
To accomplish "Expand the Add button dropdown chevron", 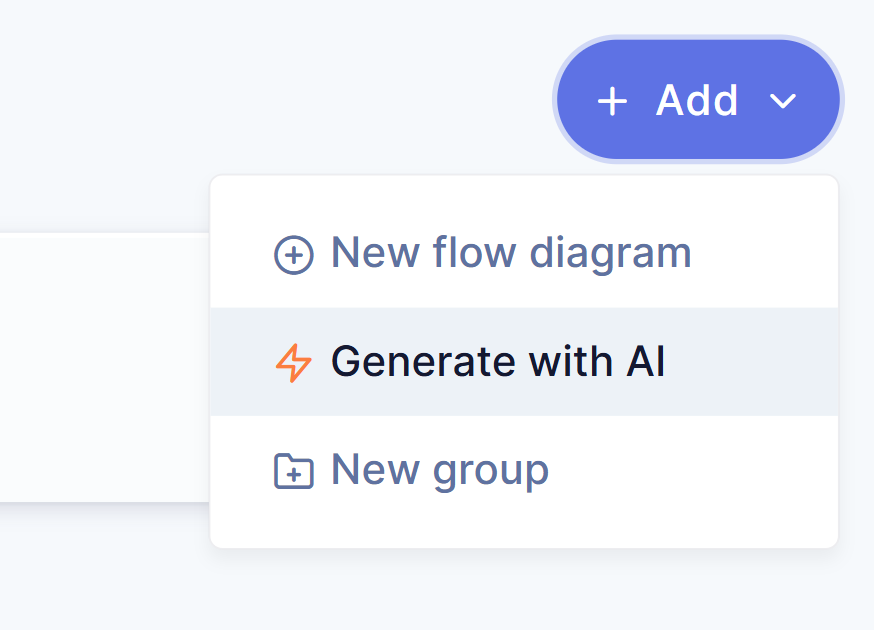I will [x=784, y=100].
